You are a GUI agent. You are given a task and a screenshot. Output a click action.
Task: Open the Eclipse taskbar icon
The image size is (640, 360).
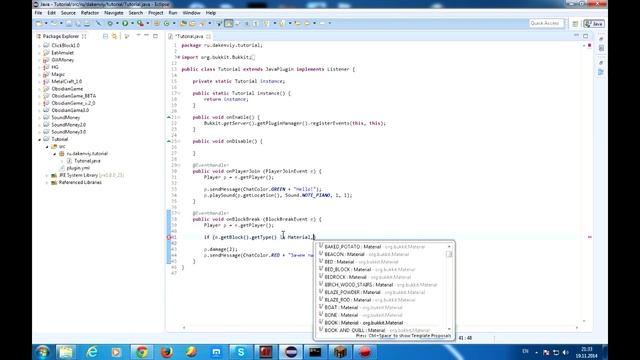(291, 352)
